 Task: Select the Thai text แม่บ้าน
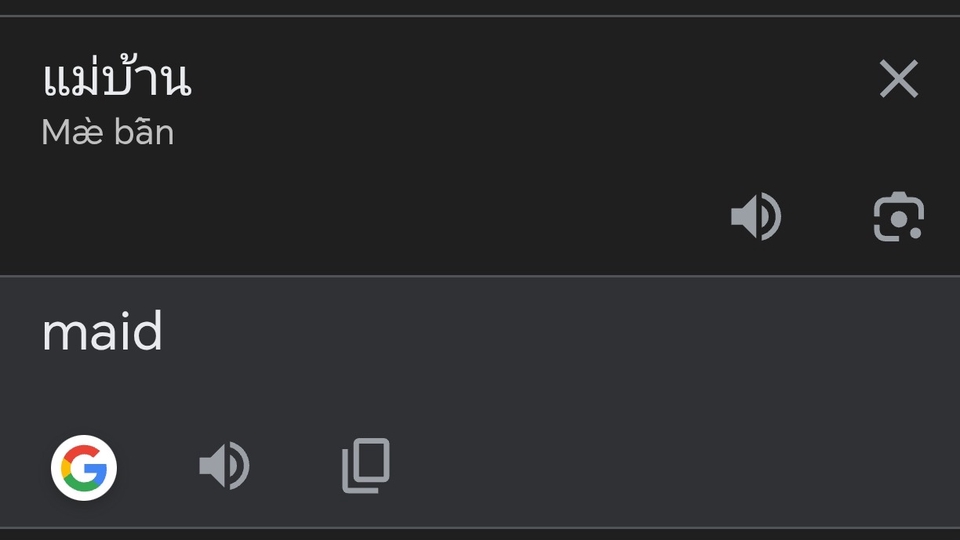(116, 80)
